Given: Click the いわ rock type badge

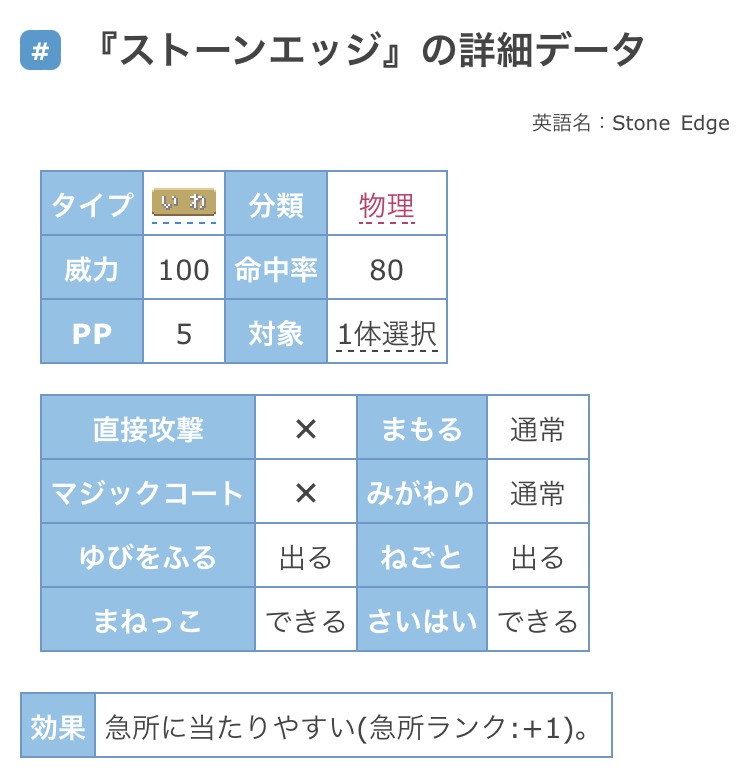Looking at the screenshot, I should [x=184, y=202].
